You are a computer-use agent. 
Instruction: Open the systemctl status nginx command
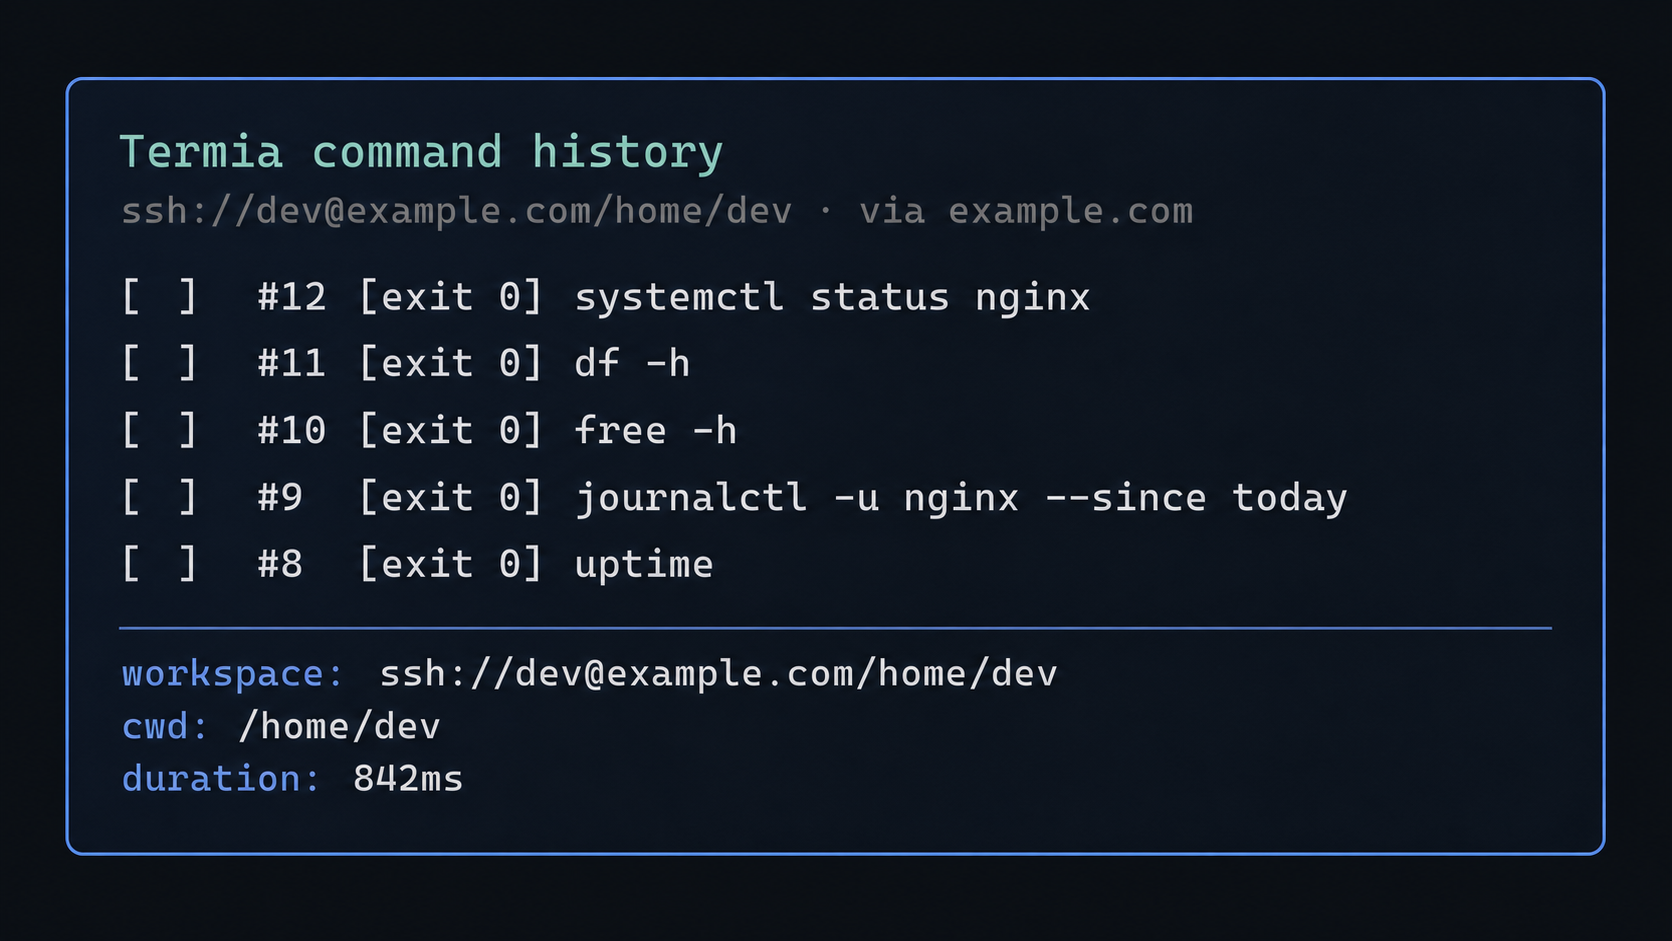coord(832,298)
